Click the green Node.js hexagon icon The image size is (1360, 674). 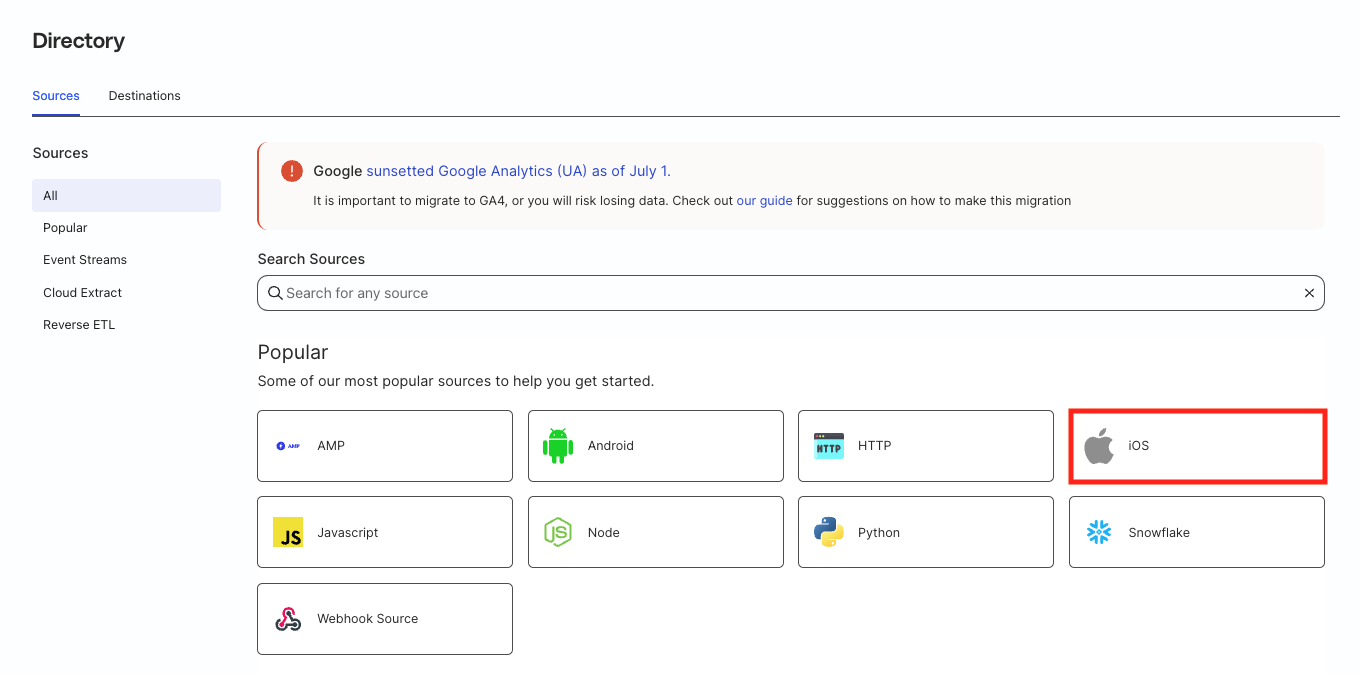558,533
